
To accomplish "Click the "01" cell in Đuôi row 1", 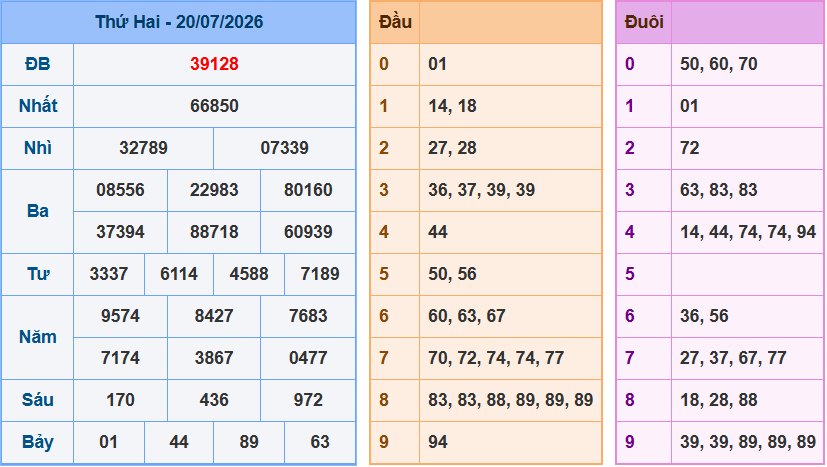I will [747, 106].
